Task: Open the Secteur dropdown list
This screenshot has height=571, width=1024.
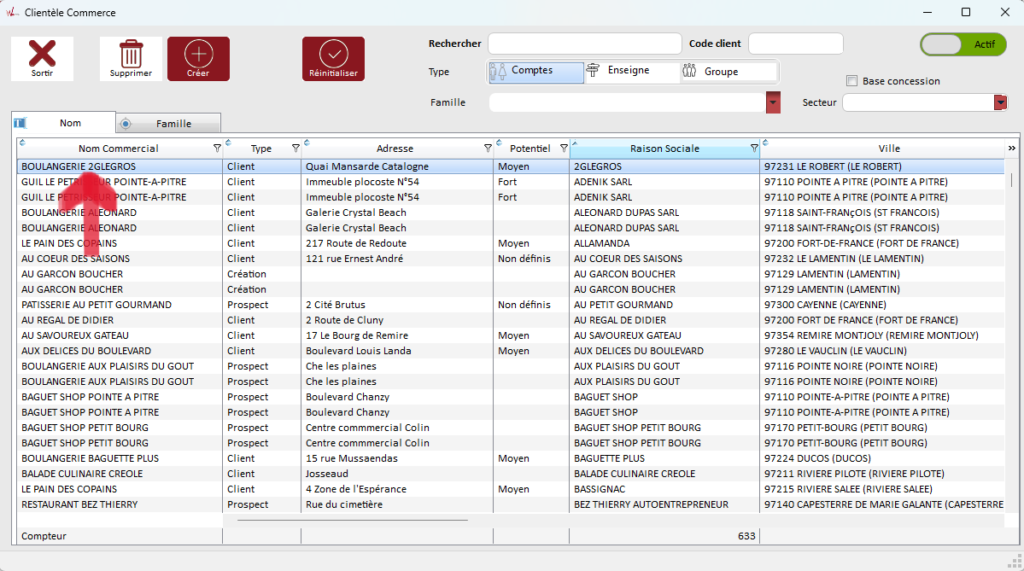Action: point(1000,103)
